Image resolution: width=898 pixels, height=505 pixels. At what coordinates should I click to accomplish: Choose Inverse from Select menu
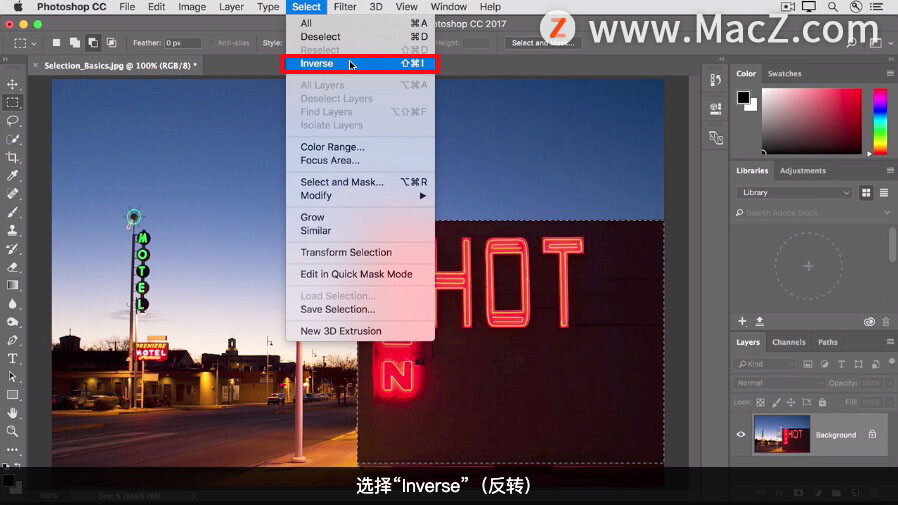(x=360, y=64)
